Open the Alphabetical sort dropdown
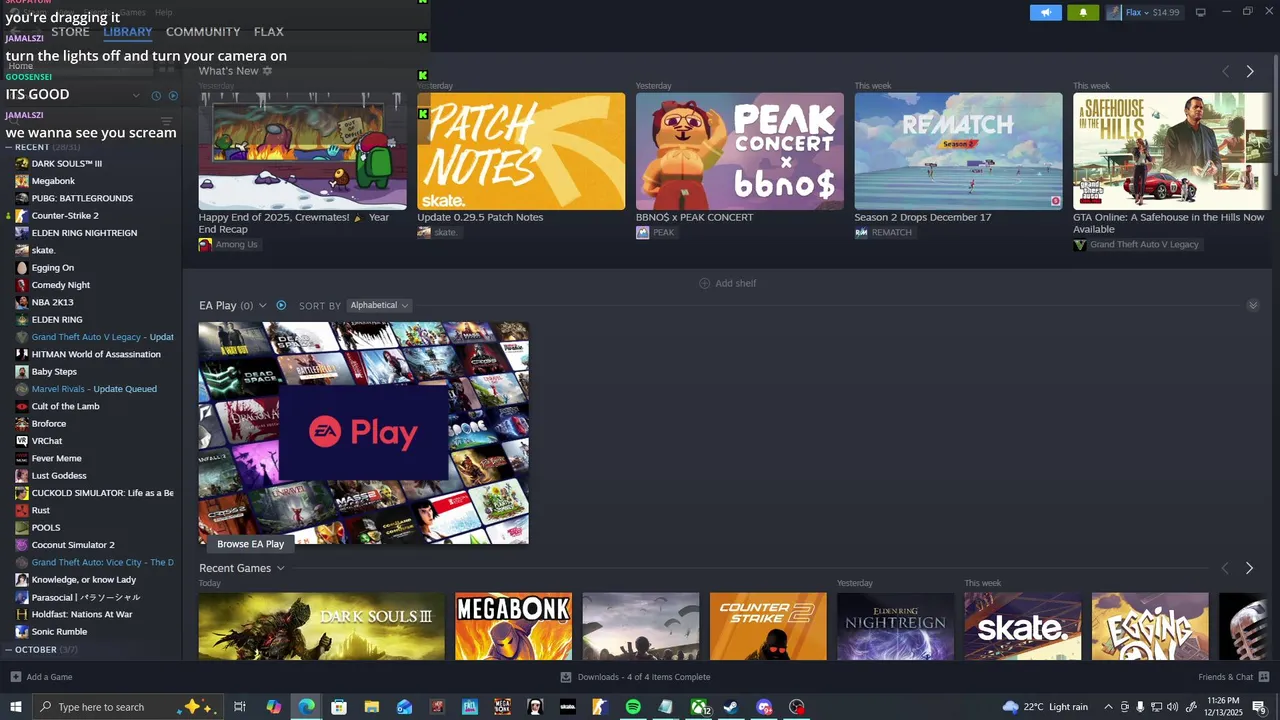Viewport: 1280px width, 720px height. pyautogui.click(x=378, y=305)
